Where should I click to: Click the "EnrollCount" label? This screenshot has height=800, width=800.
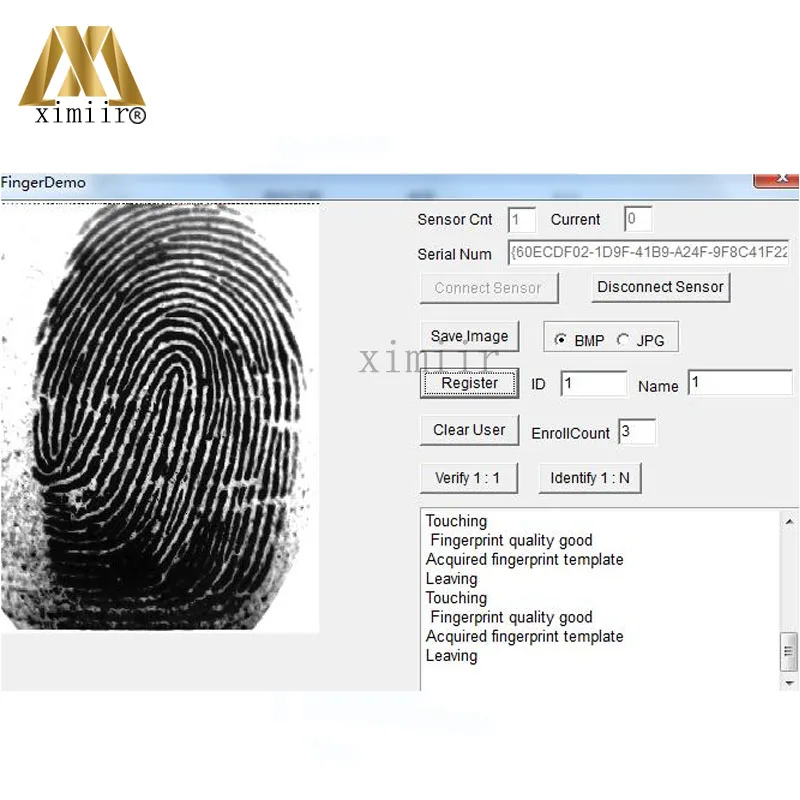click(x=570, y=433)
